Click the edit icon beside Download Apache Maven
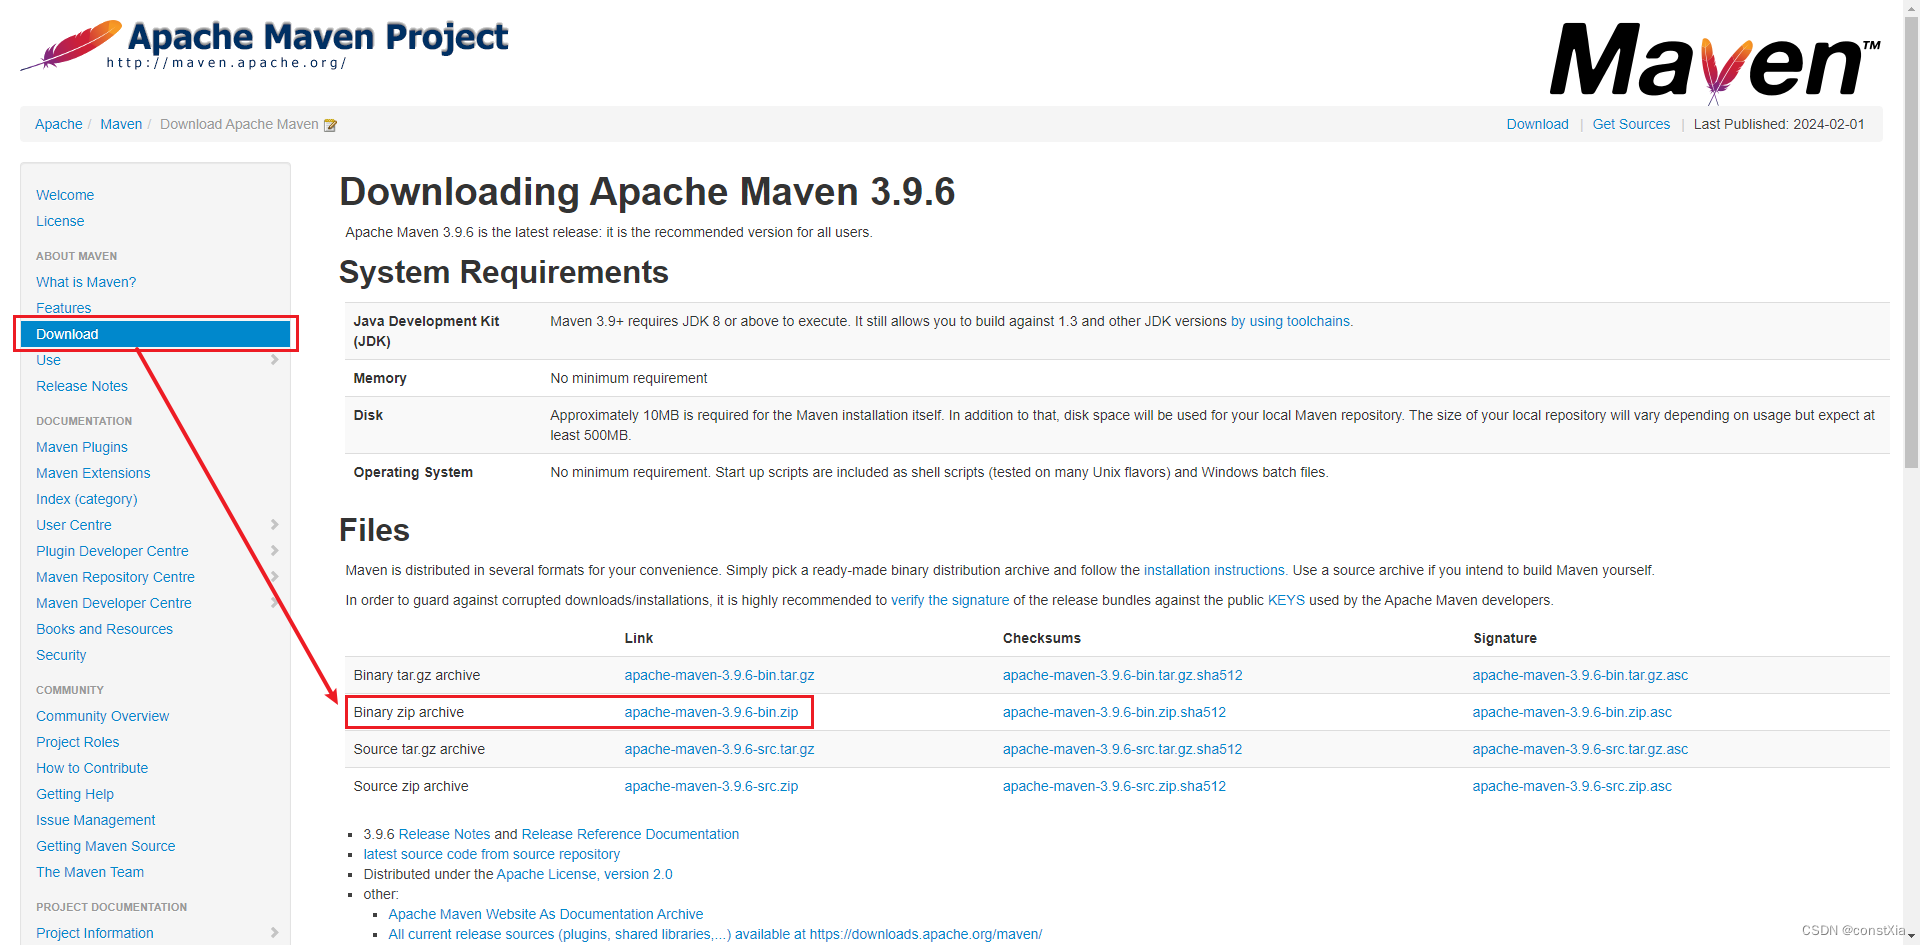The height and width of the screenshot is (945, 1920). pyautogui.click(x=330, y=125)
